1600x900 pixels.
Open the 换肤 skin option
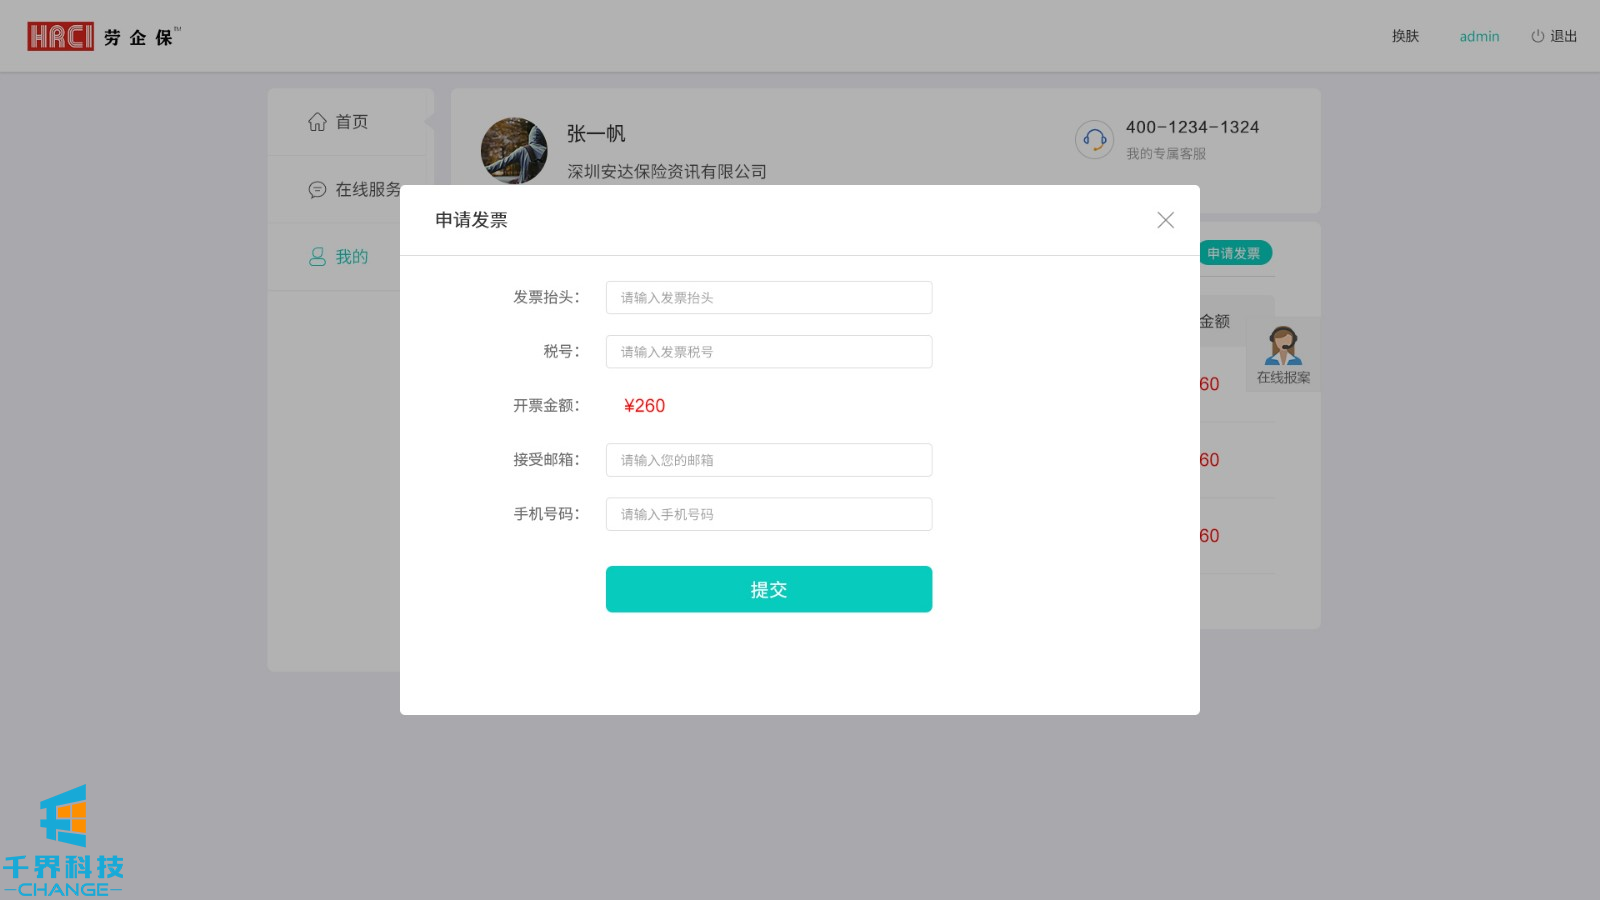point(1405,37)
